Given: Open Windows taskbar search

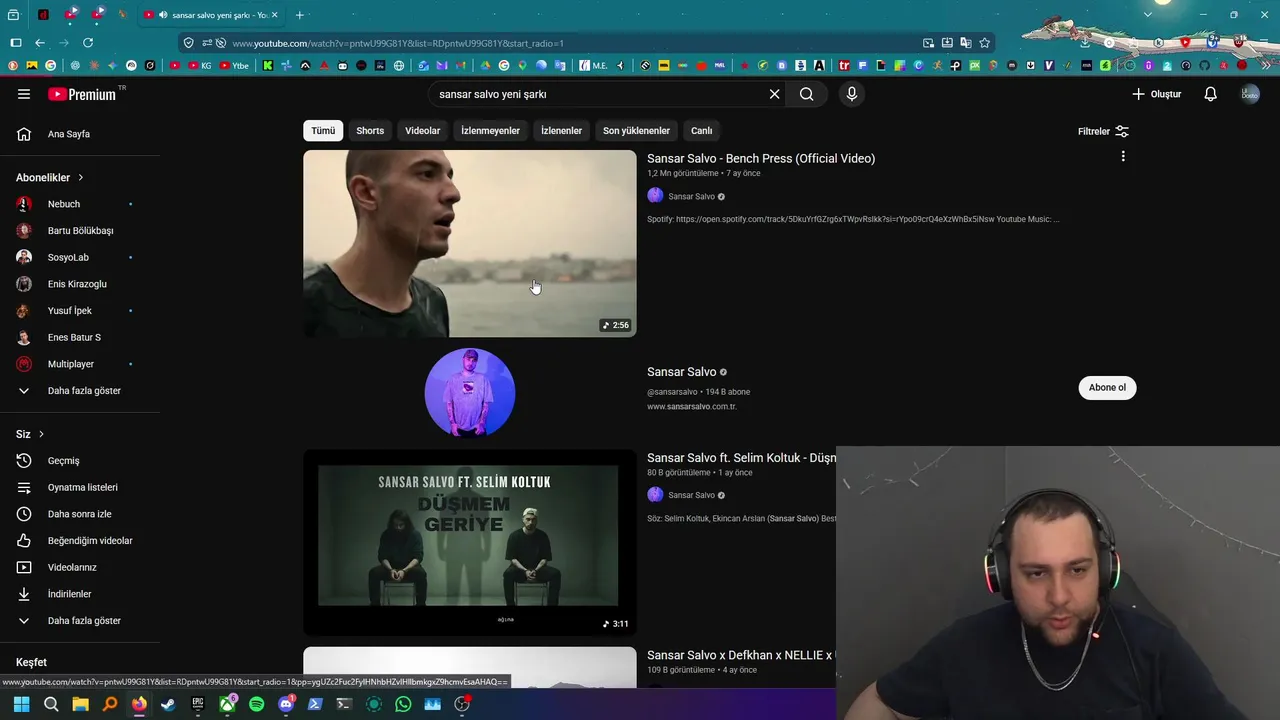Looking at the screenshot, I should pyautogui.click(x=51, y=704).
